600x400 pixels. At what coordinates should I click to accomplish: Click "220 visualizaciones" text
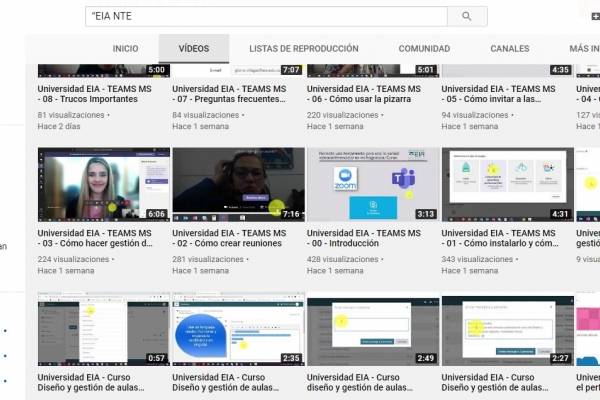pos(342,115)
